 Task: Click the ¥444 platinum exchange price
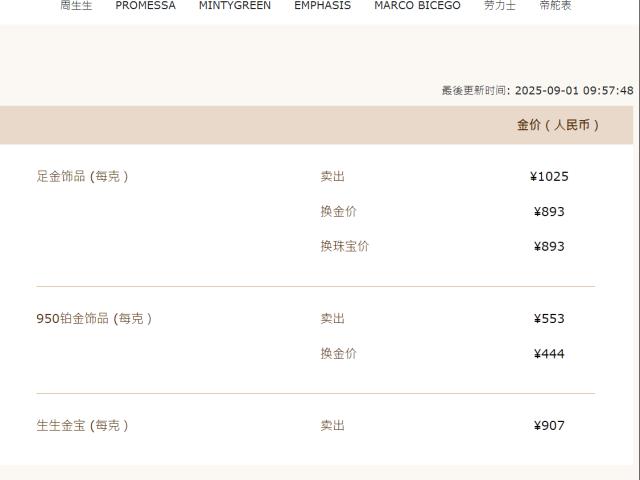click(549, 353)
